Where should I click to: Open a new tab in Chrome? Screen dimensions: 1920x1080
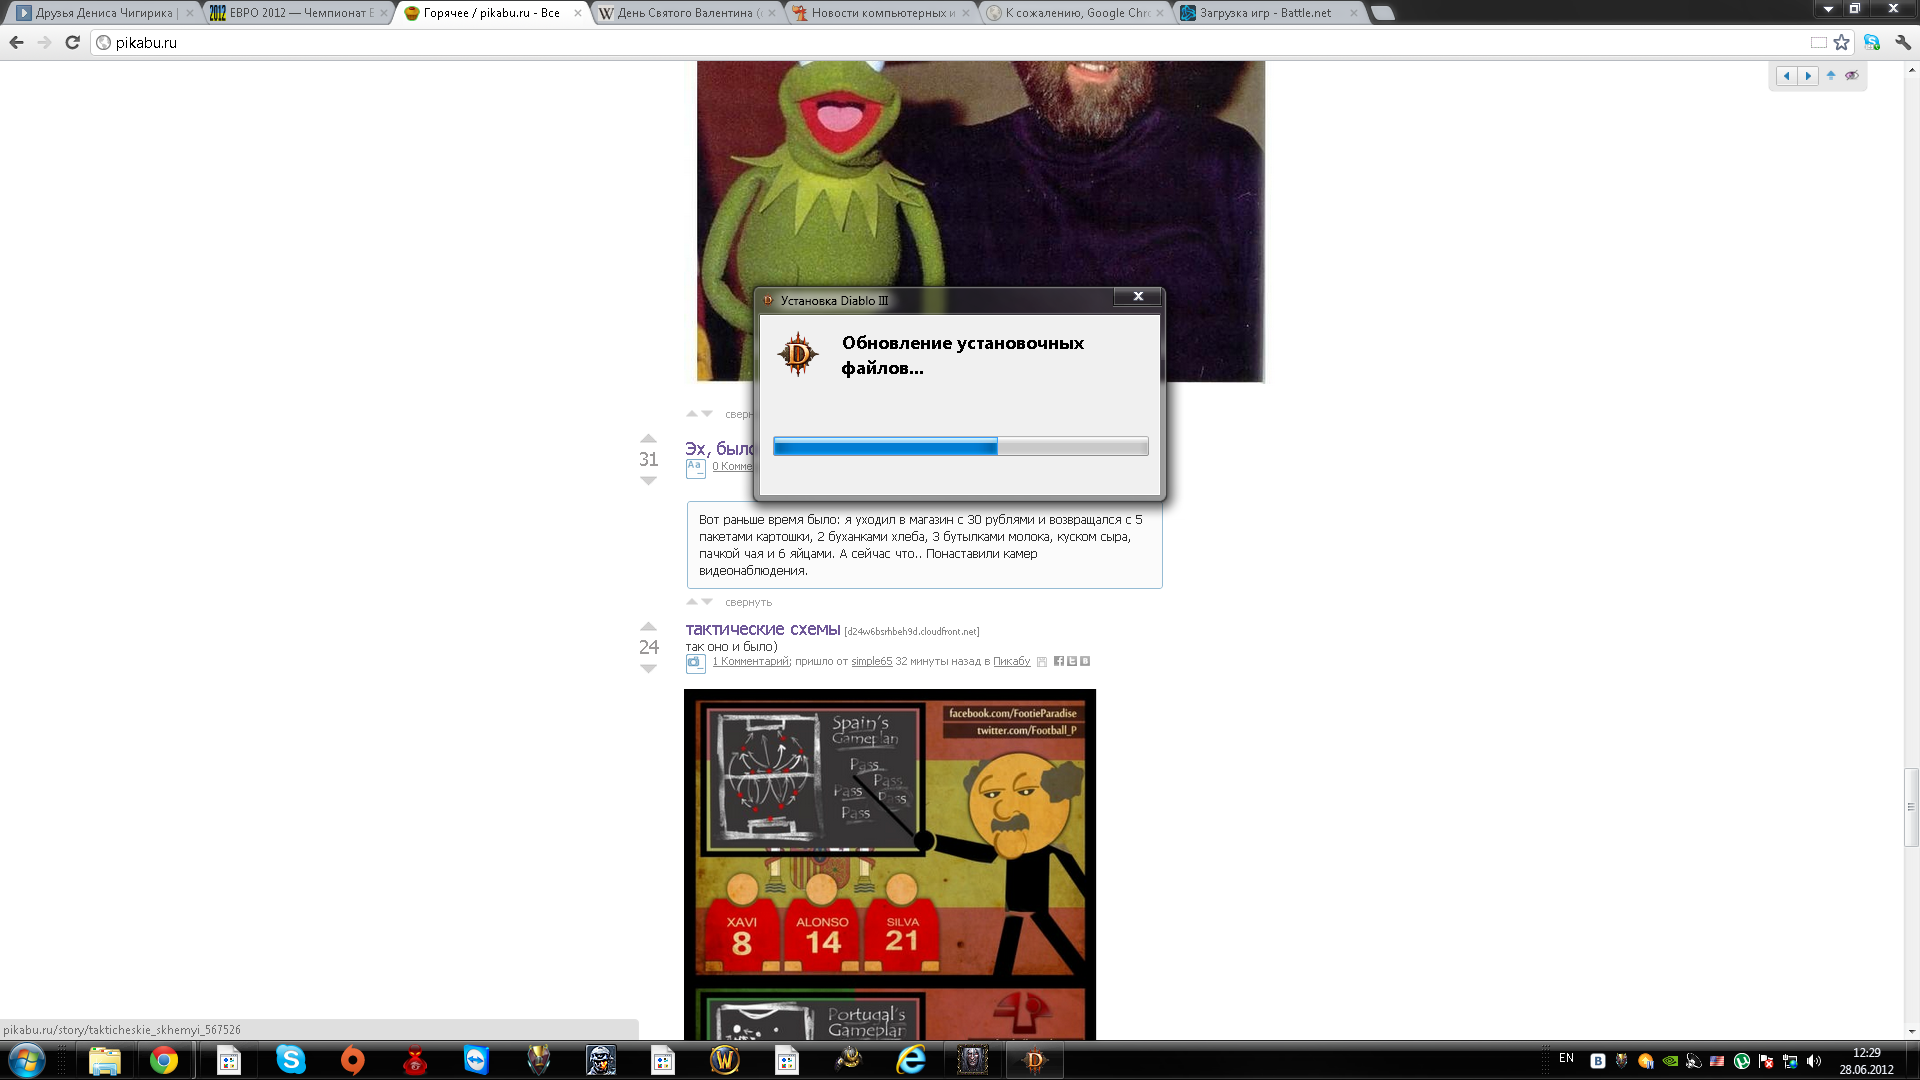[x=1382, y=13]
